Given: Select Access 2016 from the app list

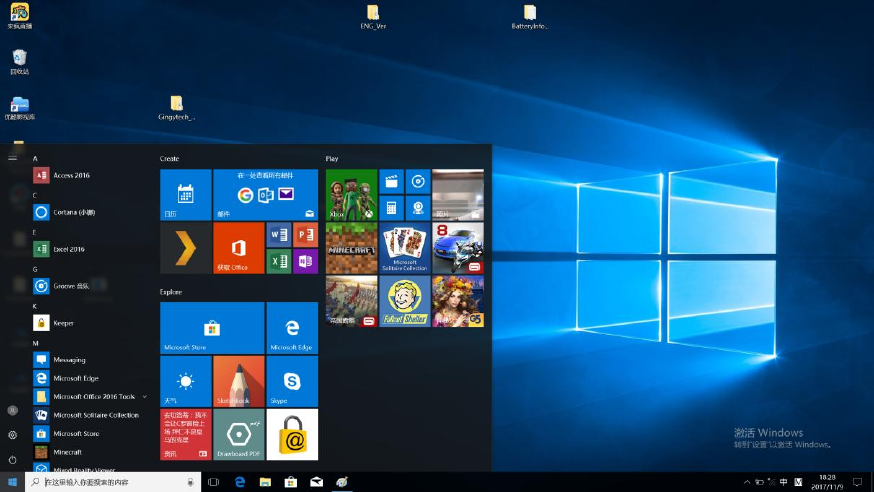Looking at the screenshot, I should 71,175.
